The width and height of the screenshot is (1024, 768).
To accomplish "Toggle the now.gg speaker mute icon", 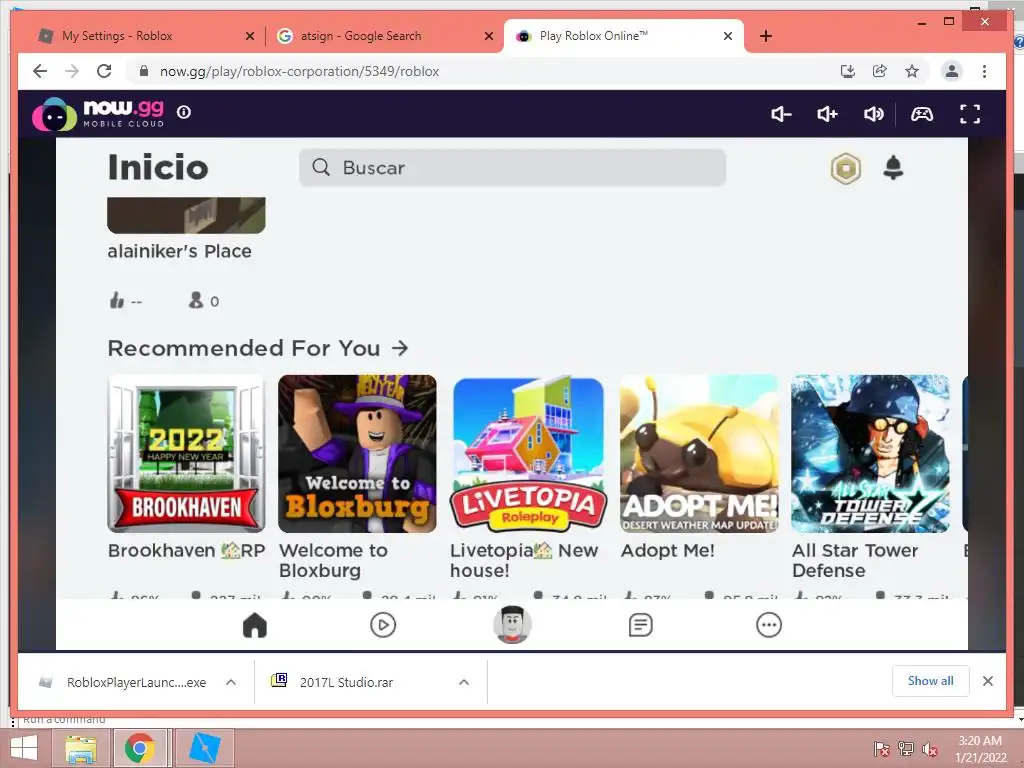I will (x=873, y=114).
